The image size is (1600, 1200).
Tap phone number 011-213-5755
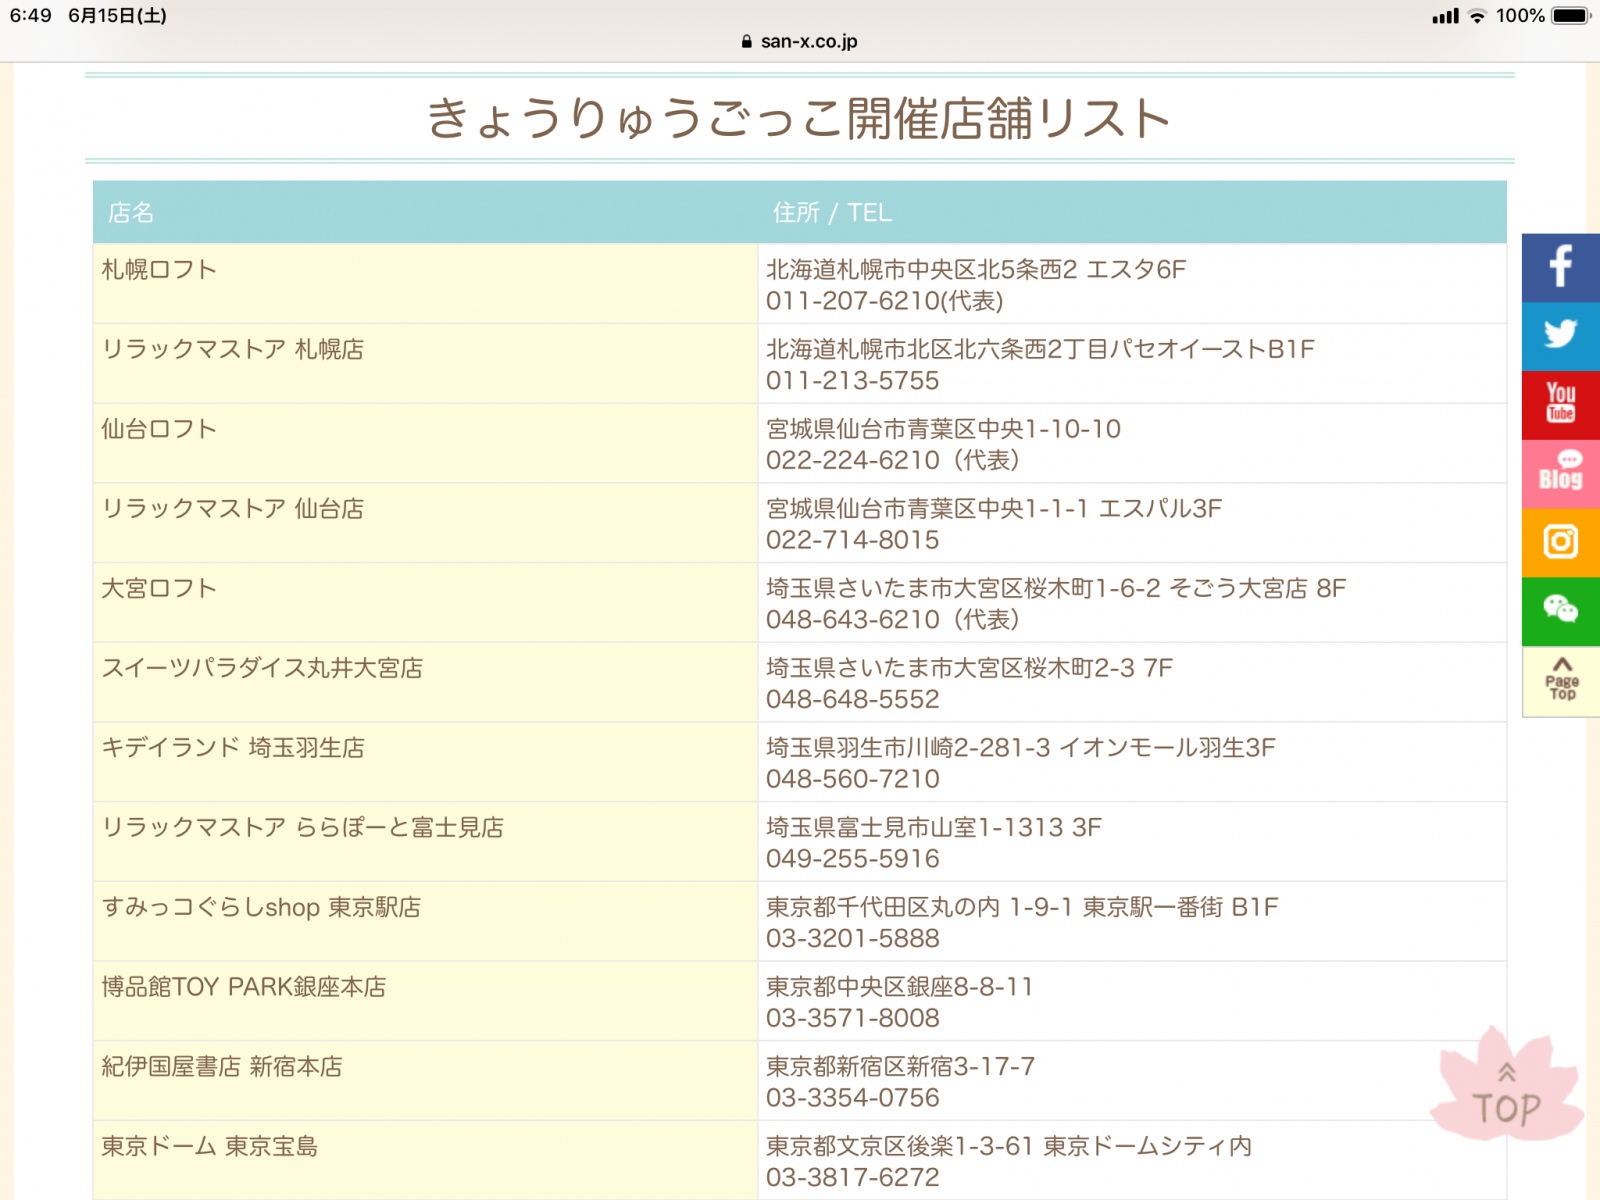(x=853, y=381)
